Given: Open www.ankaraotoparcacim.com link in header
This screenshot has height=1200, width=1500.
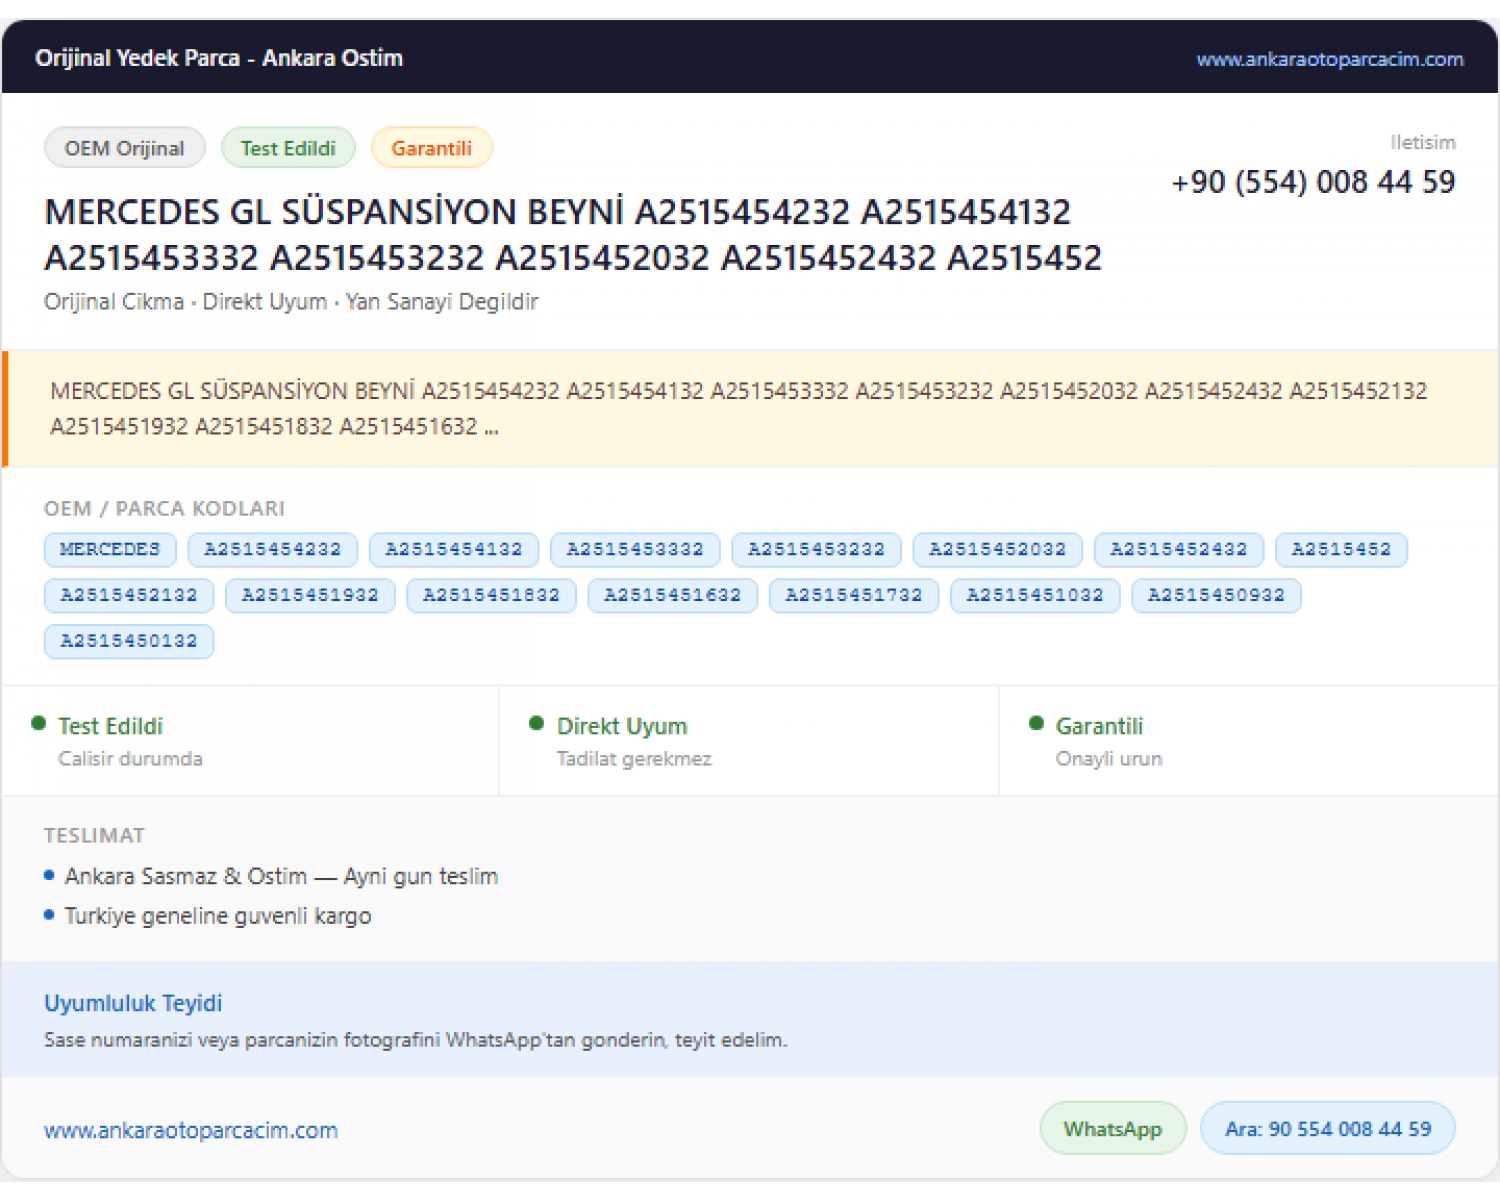Looking at the screenshot, I should pyautogui.click(x=1330, y=59).
